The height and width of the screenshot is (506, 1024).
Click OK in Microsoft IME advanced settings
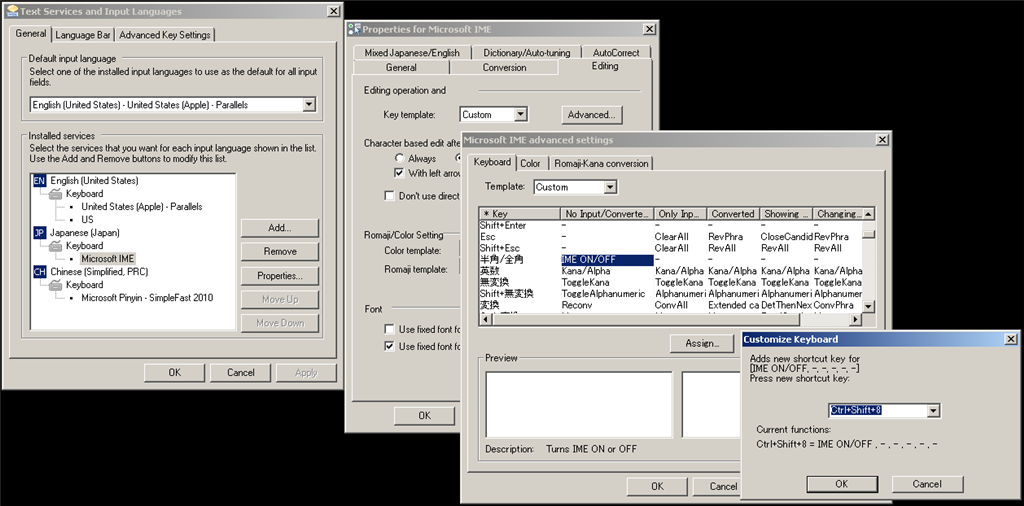(657, 486)
